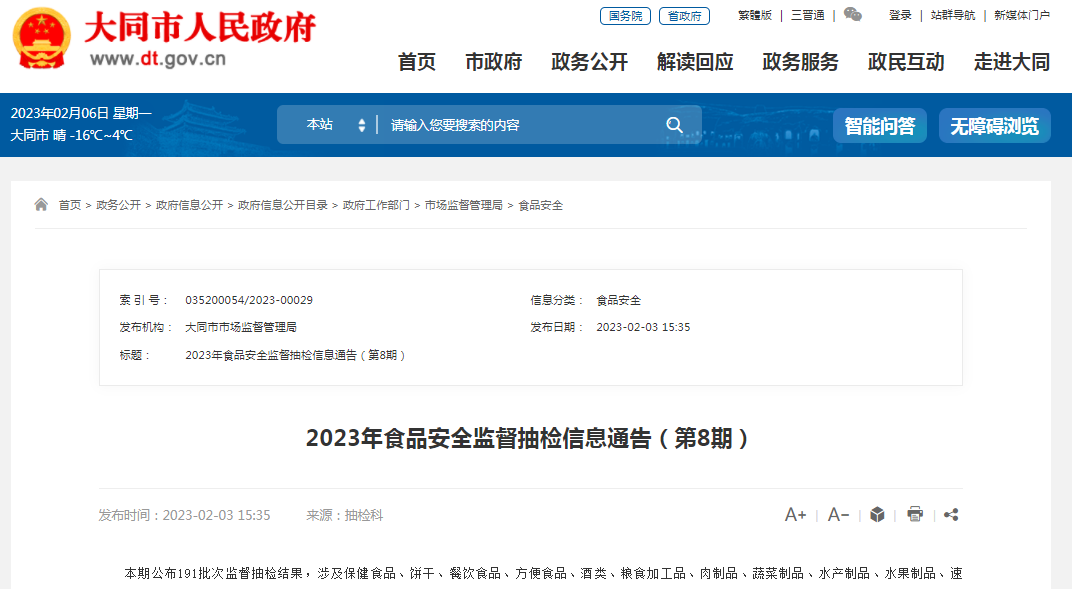Go to 食品安全 in breadcrumb
The image size is (1072, 589).
pos(540,205)
